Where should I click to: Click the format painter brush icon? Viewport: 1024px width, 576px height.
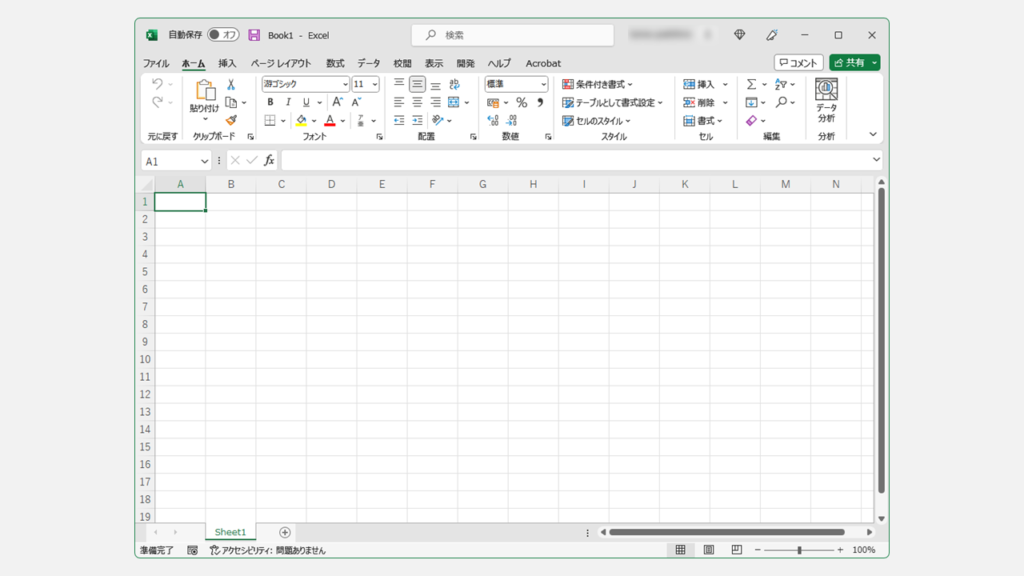(231, 120)
